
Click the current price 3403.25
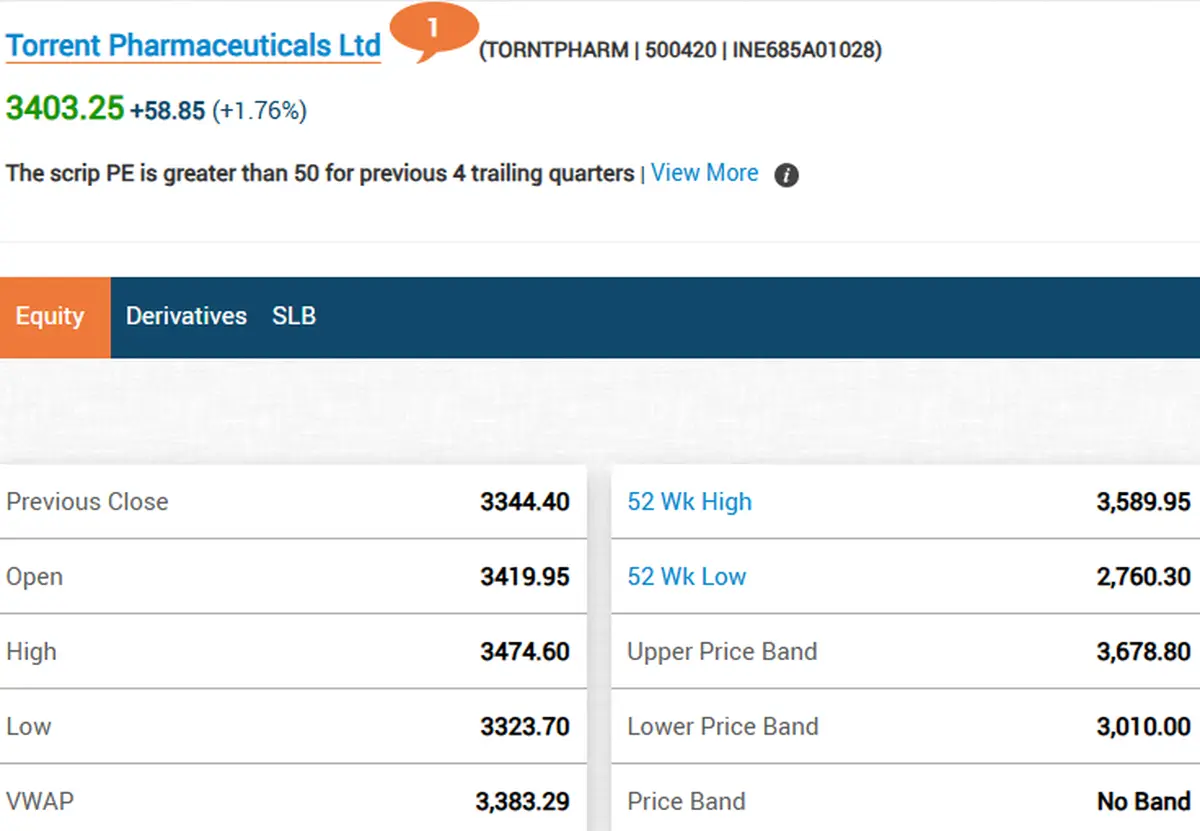(x=65, y=108)
